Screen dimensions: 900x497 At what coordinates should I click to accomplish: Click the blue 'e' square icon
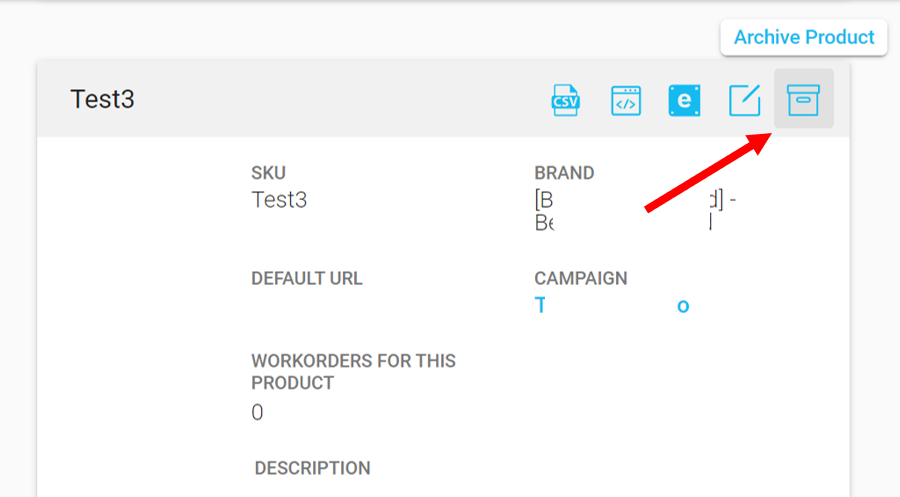(x=684, y=100)
